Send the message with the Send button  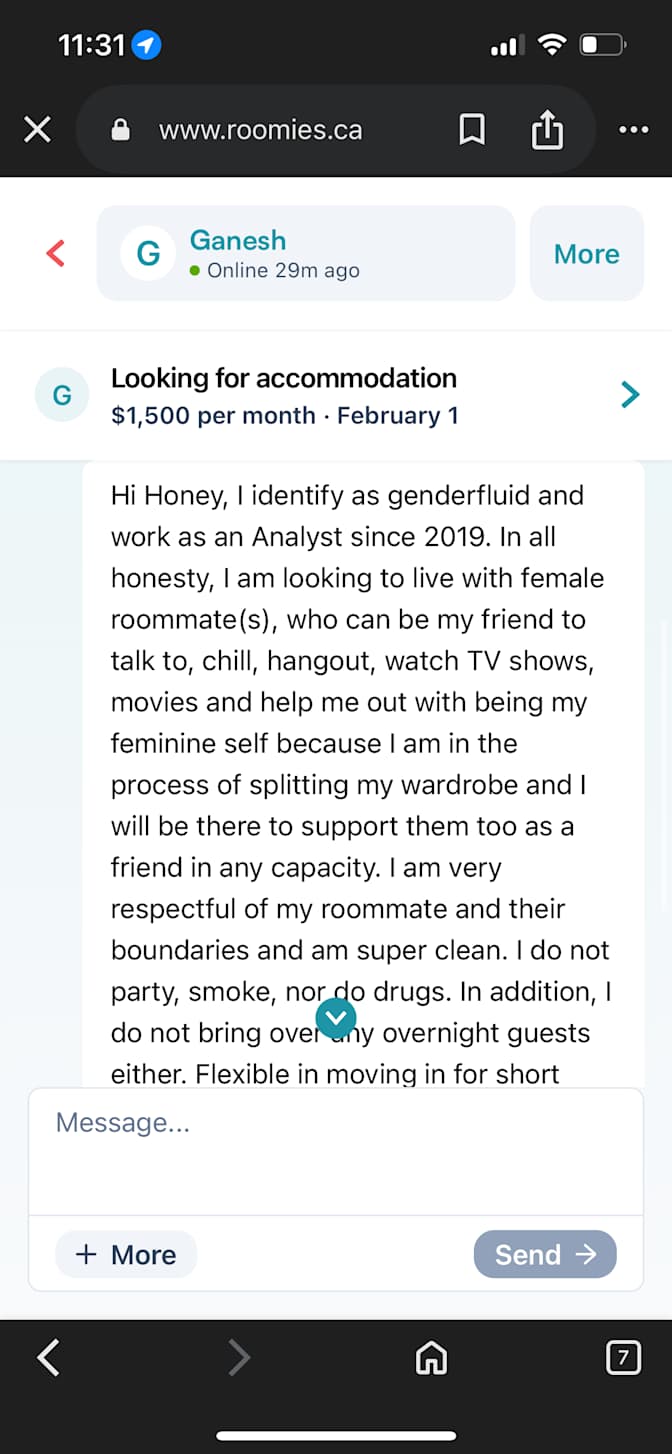point(545,1254)
